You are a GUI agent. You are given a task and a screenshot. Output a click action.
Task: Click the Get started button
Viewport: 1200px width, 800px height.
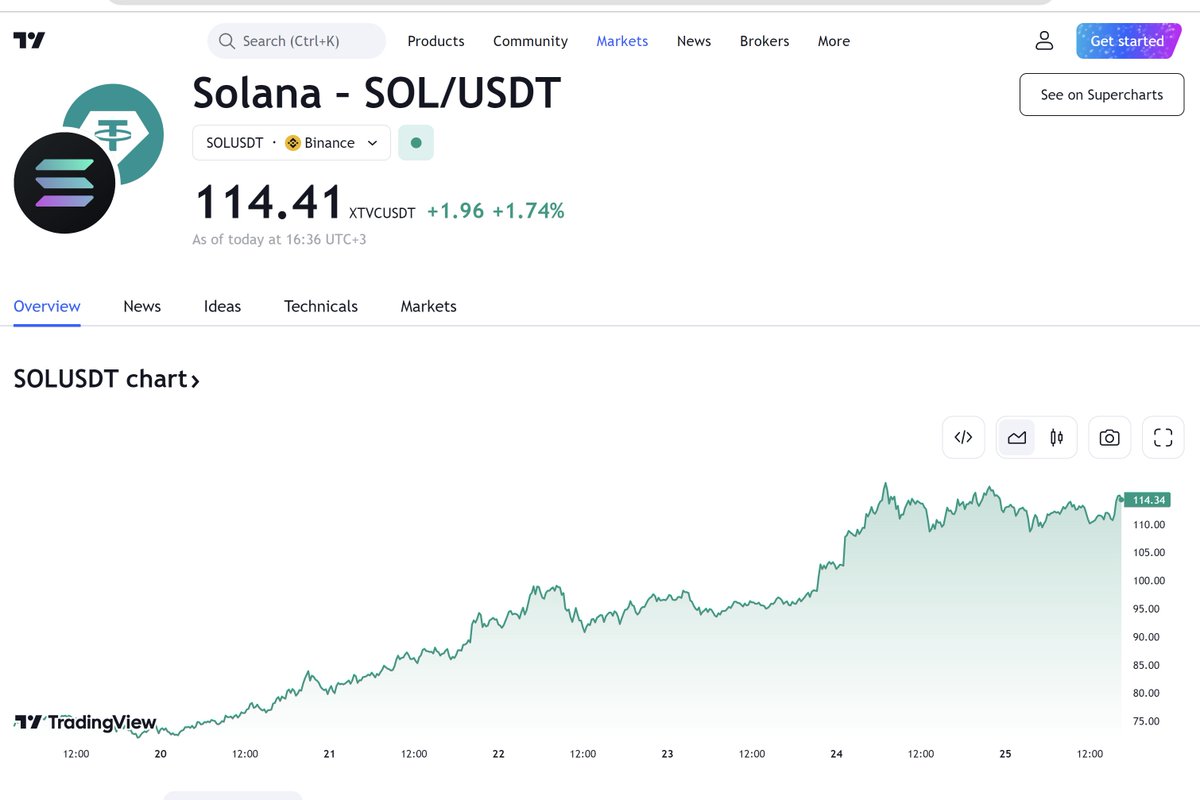point(1127,41)
